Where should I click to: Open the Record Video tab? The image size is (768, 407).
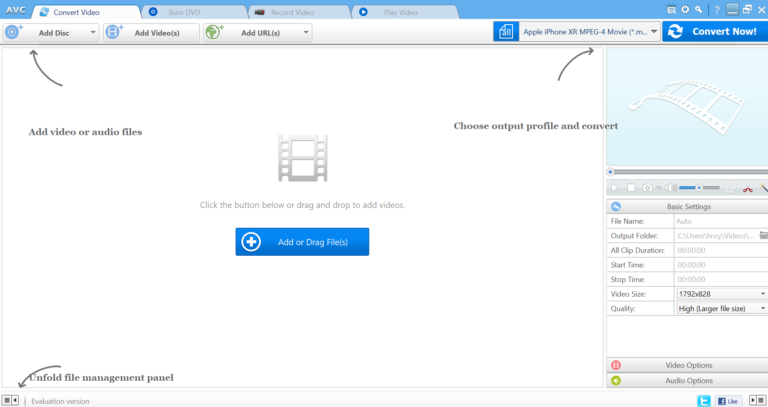(296, 12)
